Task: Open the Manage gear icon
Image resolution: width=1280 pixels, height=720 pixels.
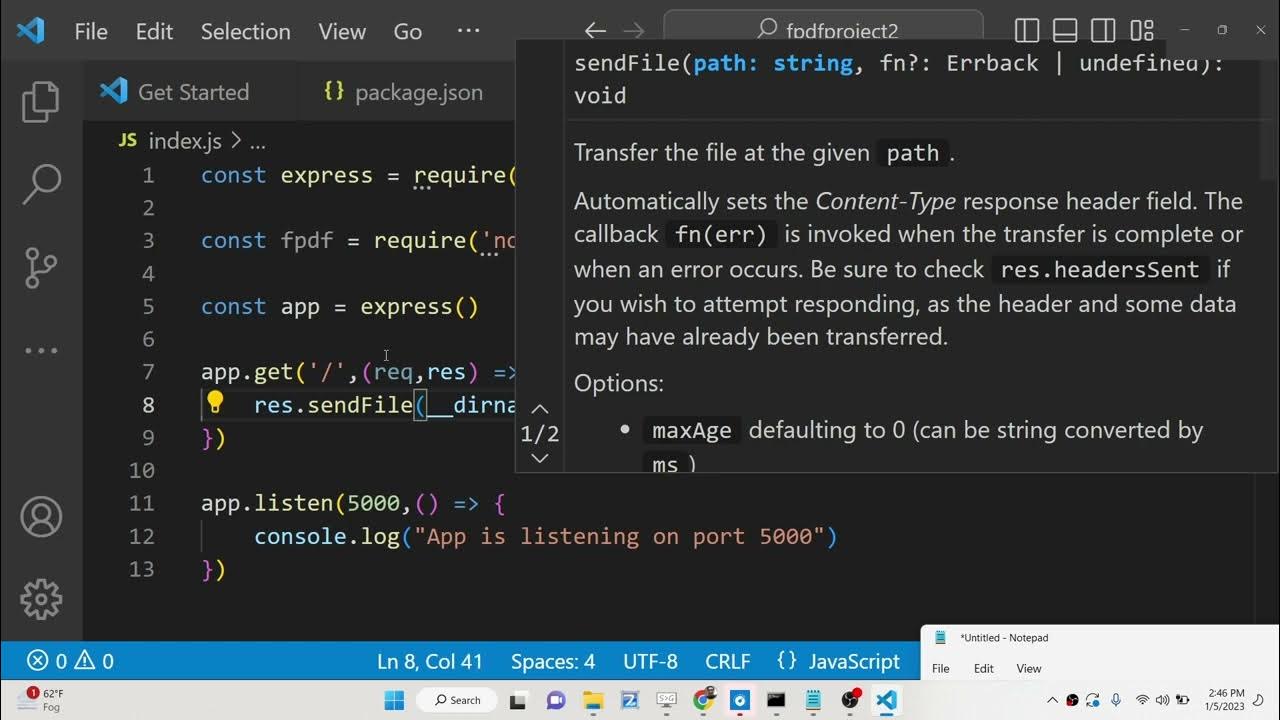Action: click(41, 599)
